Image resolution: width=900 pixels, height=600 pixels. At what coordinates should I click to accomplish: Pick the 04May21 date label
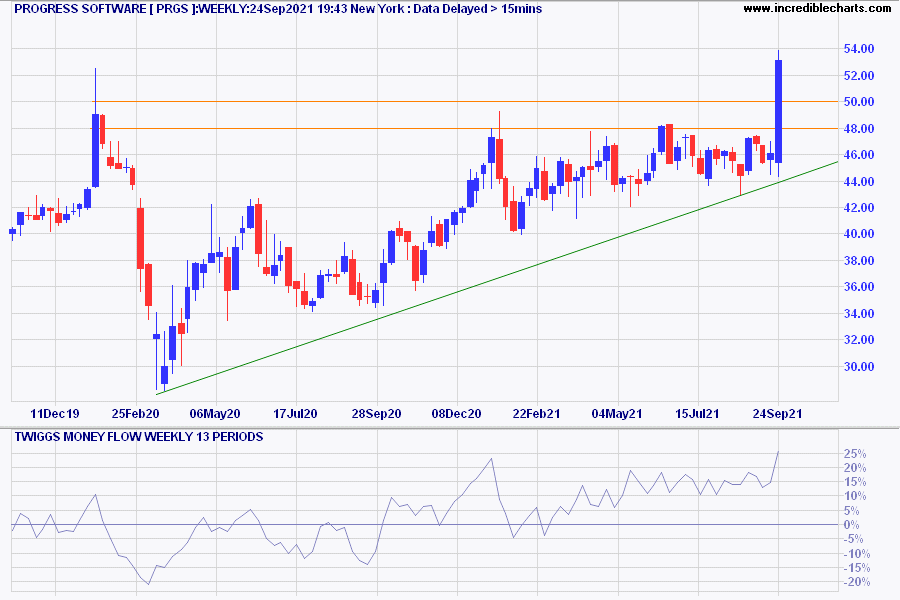pyautogui.click(x=617, y=413)
